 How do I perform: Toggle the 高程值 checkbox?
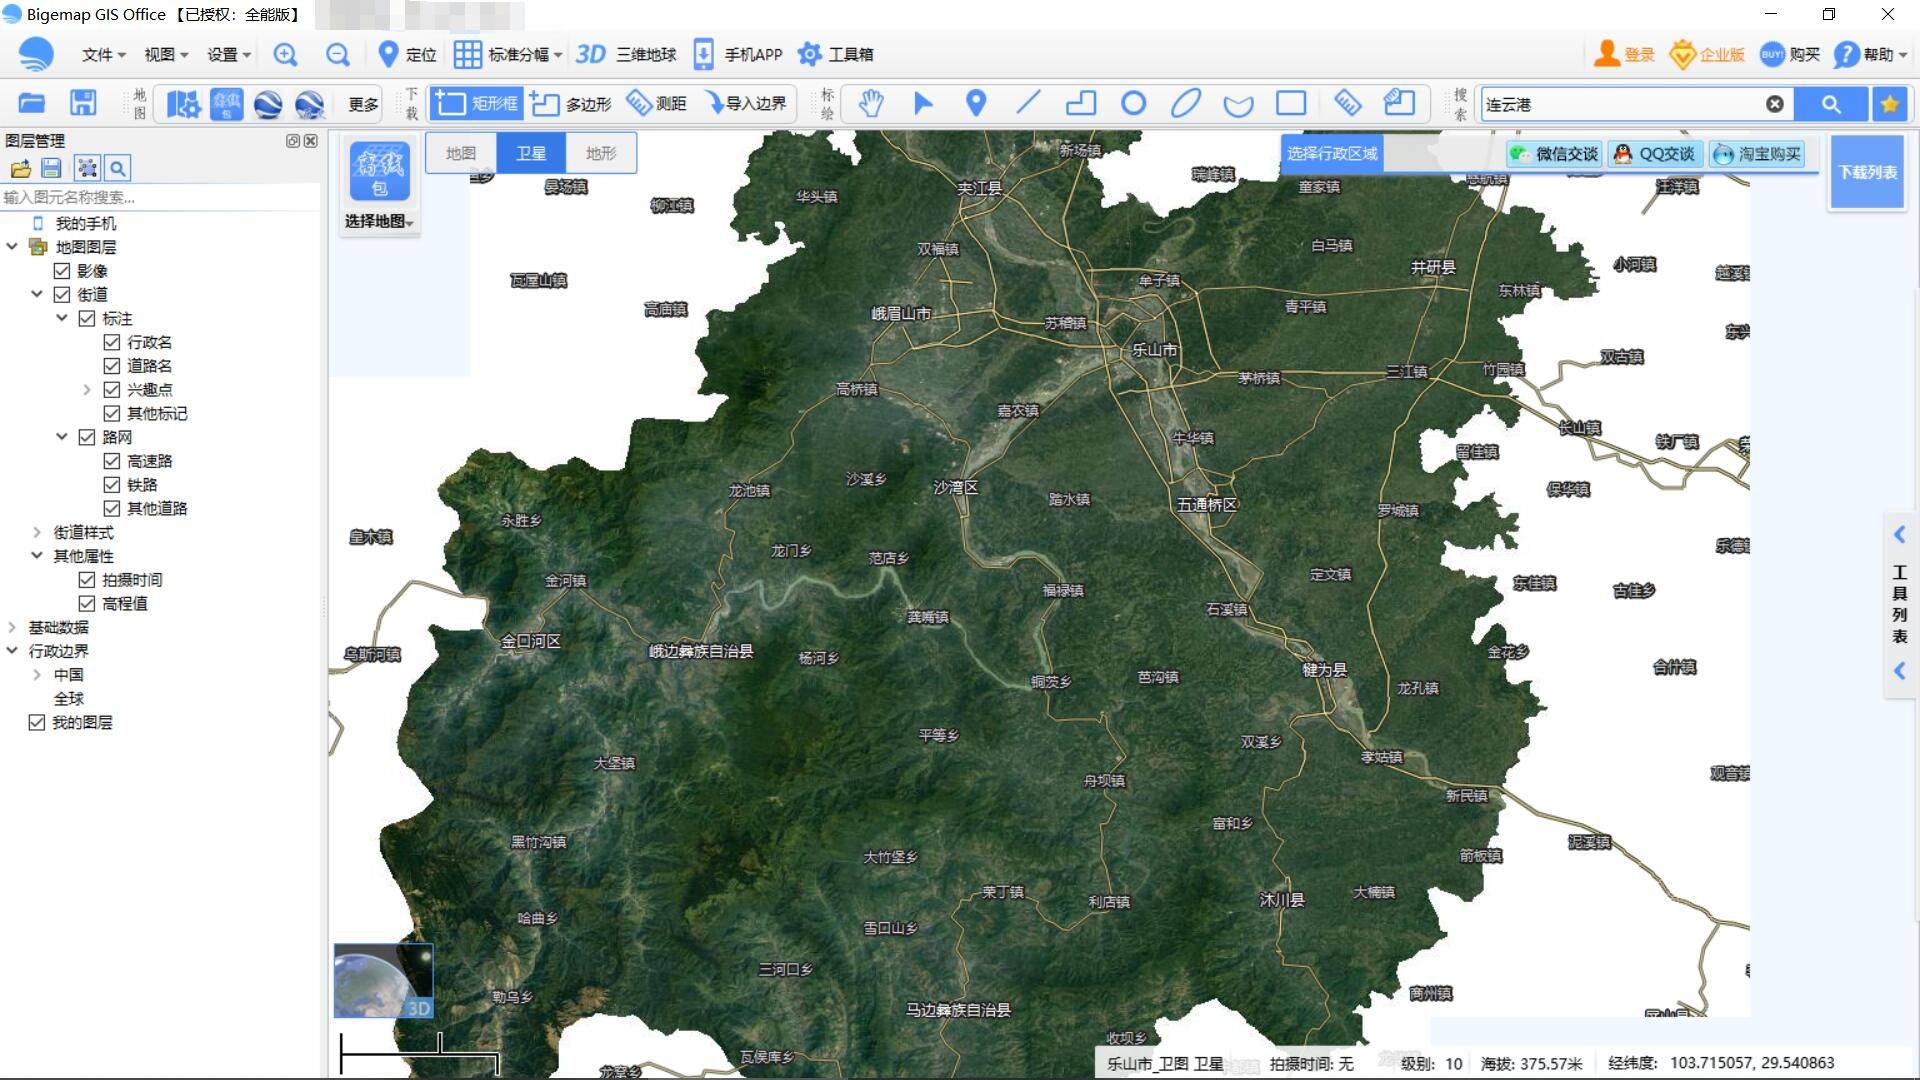(87, 604)
